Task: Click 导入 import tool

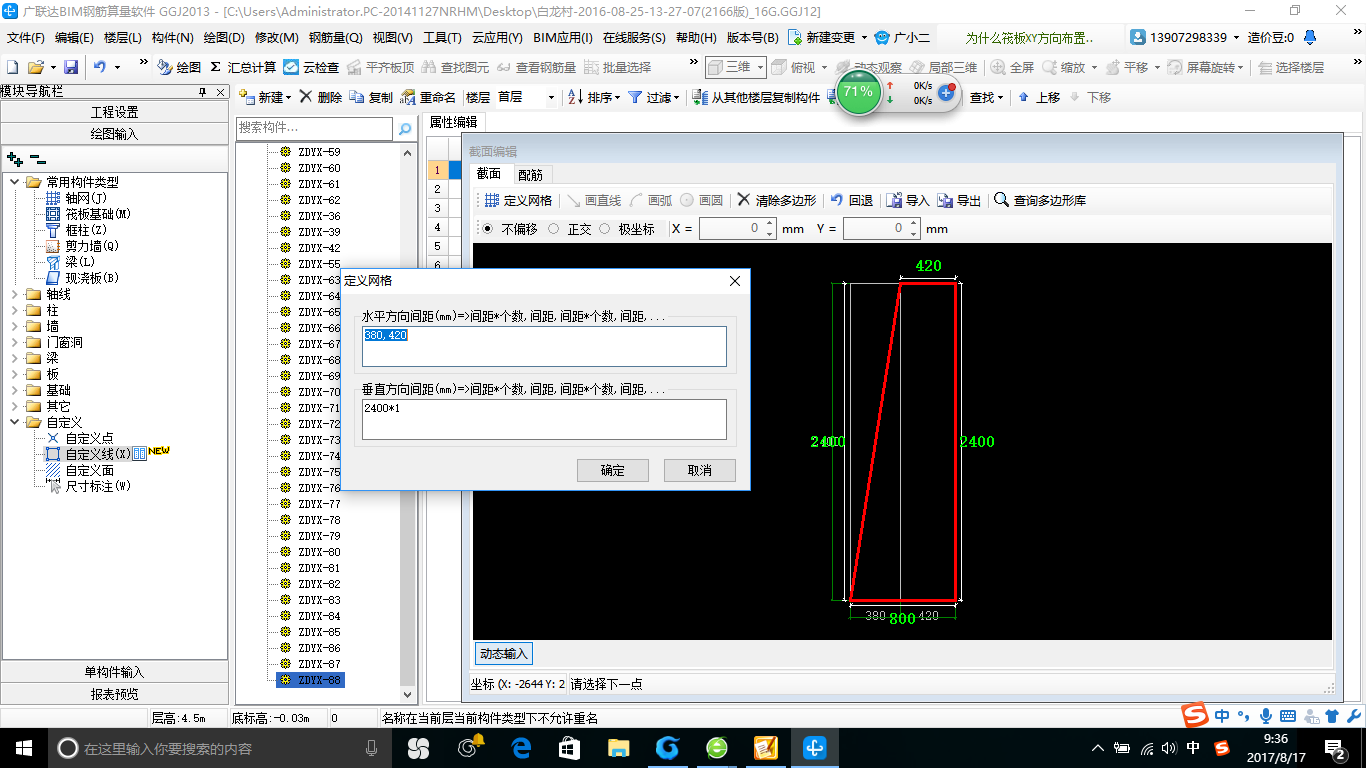Action: tap(908, 200)
